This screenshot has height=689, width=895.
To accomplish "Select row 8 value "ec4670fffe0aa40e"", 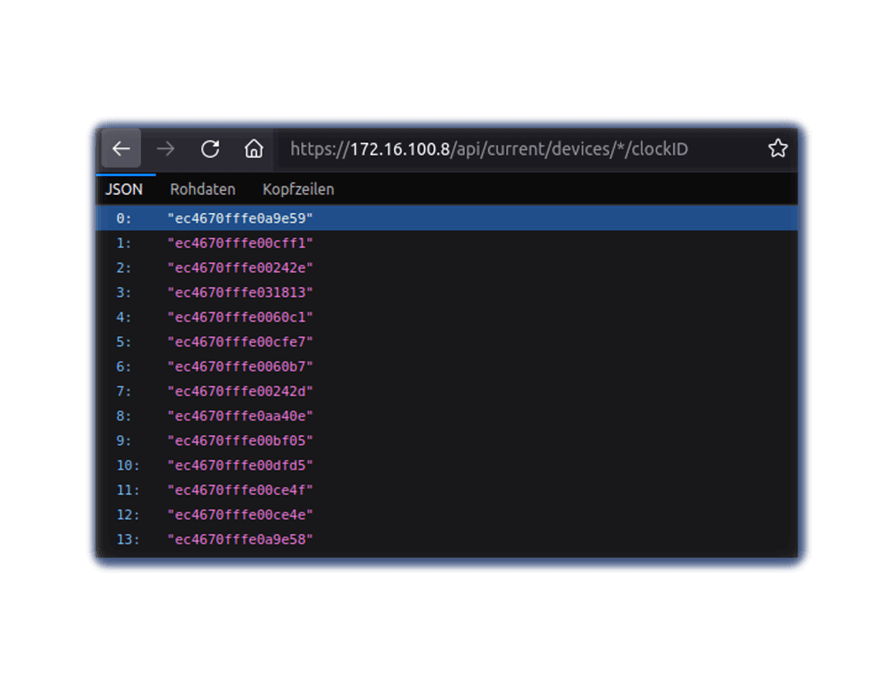I will tap(240, 416).
